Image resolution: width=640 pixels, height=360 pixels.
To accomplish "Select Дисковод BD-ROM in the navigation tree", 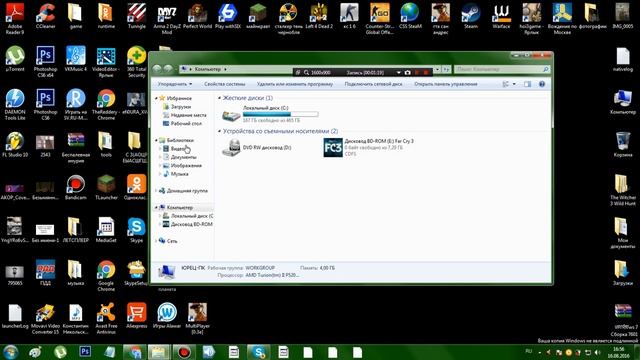I will click(x=188, y=224).
